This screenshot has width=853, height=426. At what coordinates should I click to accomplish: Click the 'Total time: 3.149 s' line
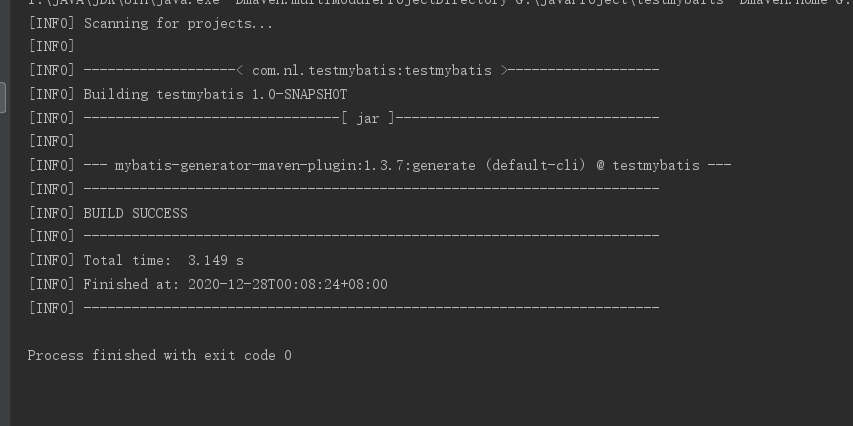pos(137,261)
